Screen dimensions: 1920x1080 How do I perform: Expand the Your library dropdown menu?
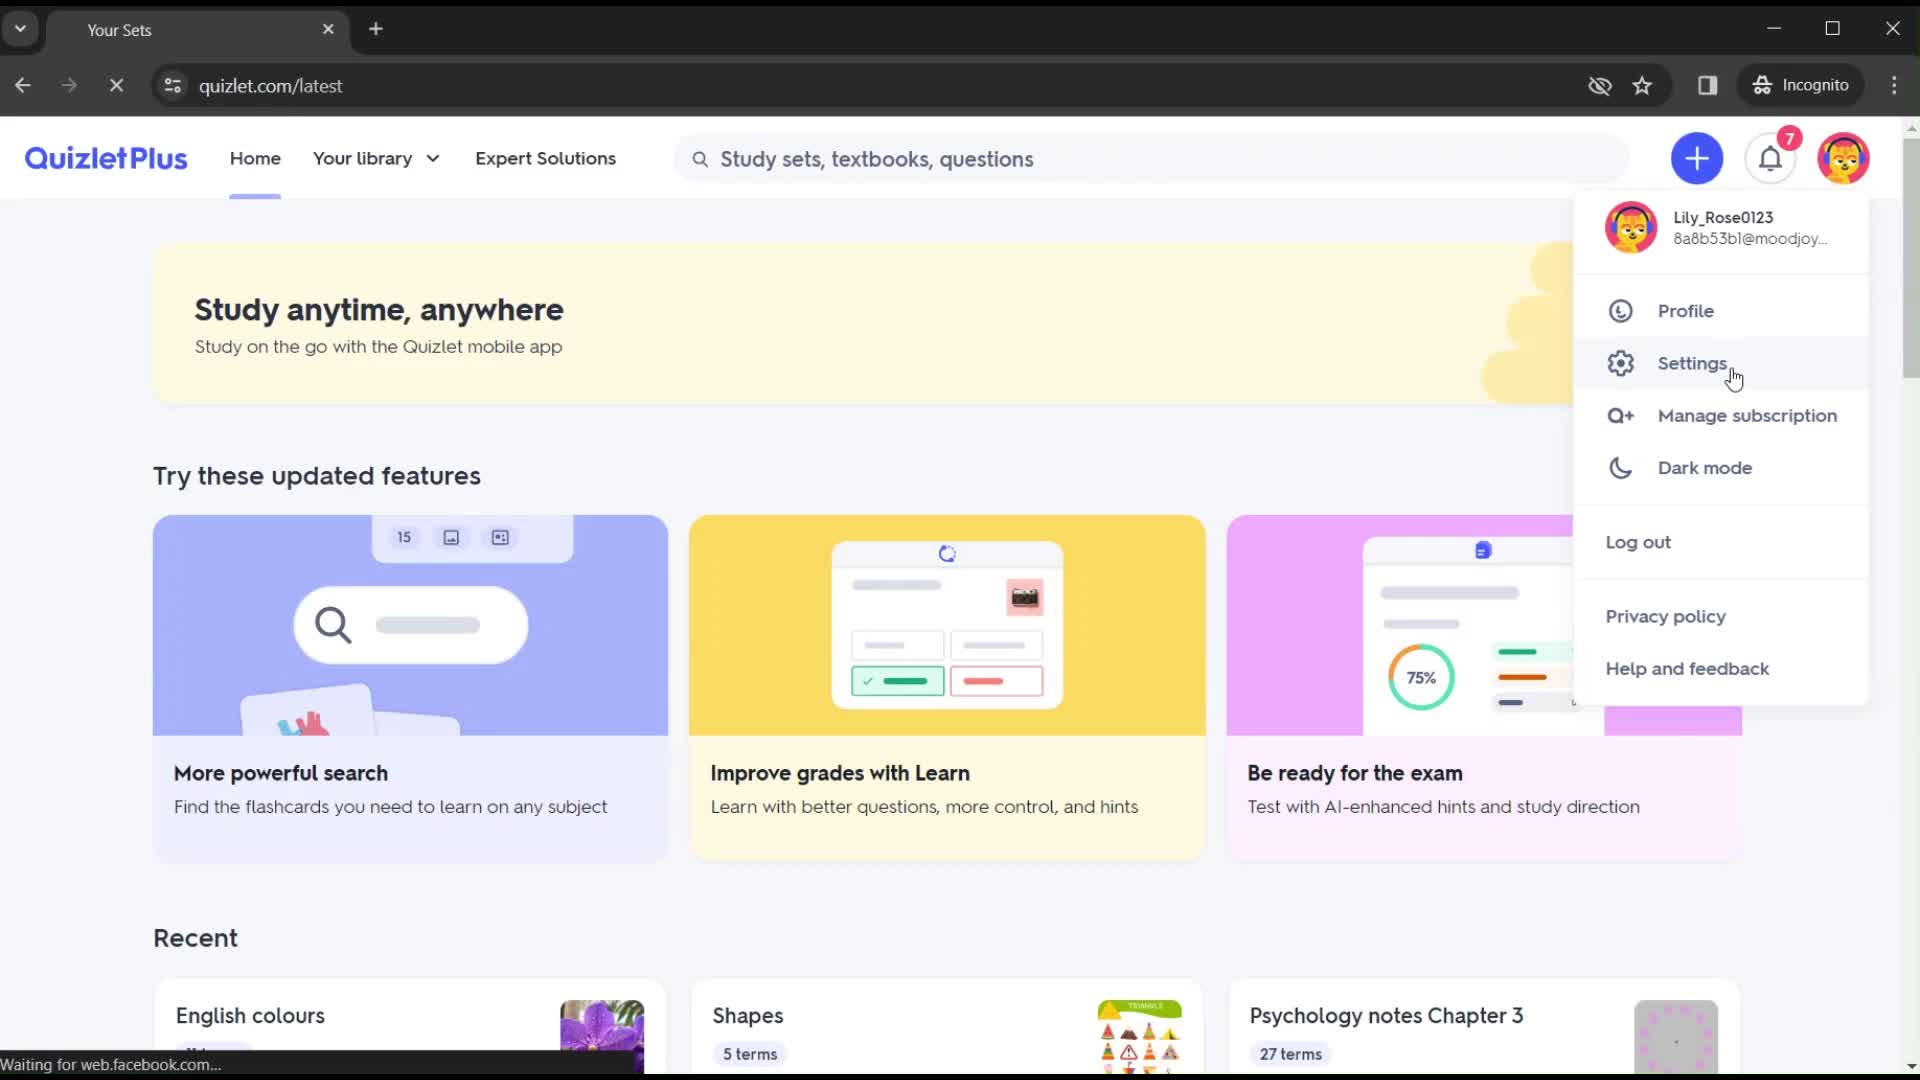(376, 158)
